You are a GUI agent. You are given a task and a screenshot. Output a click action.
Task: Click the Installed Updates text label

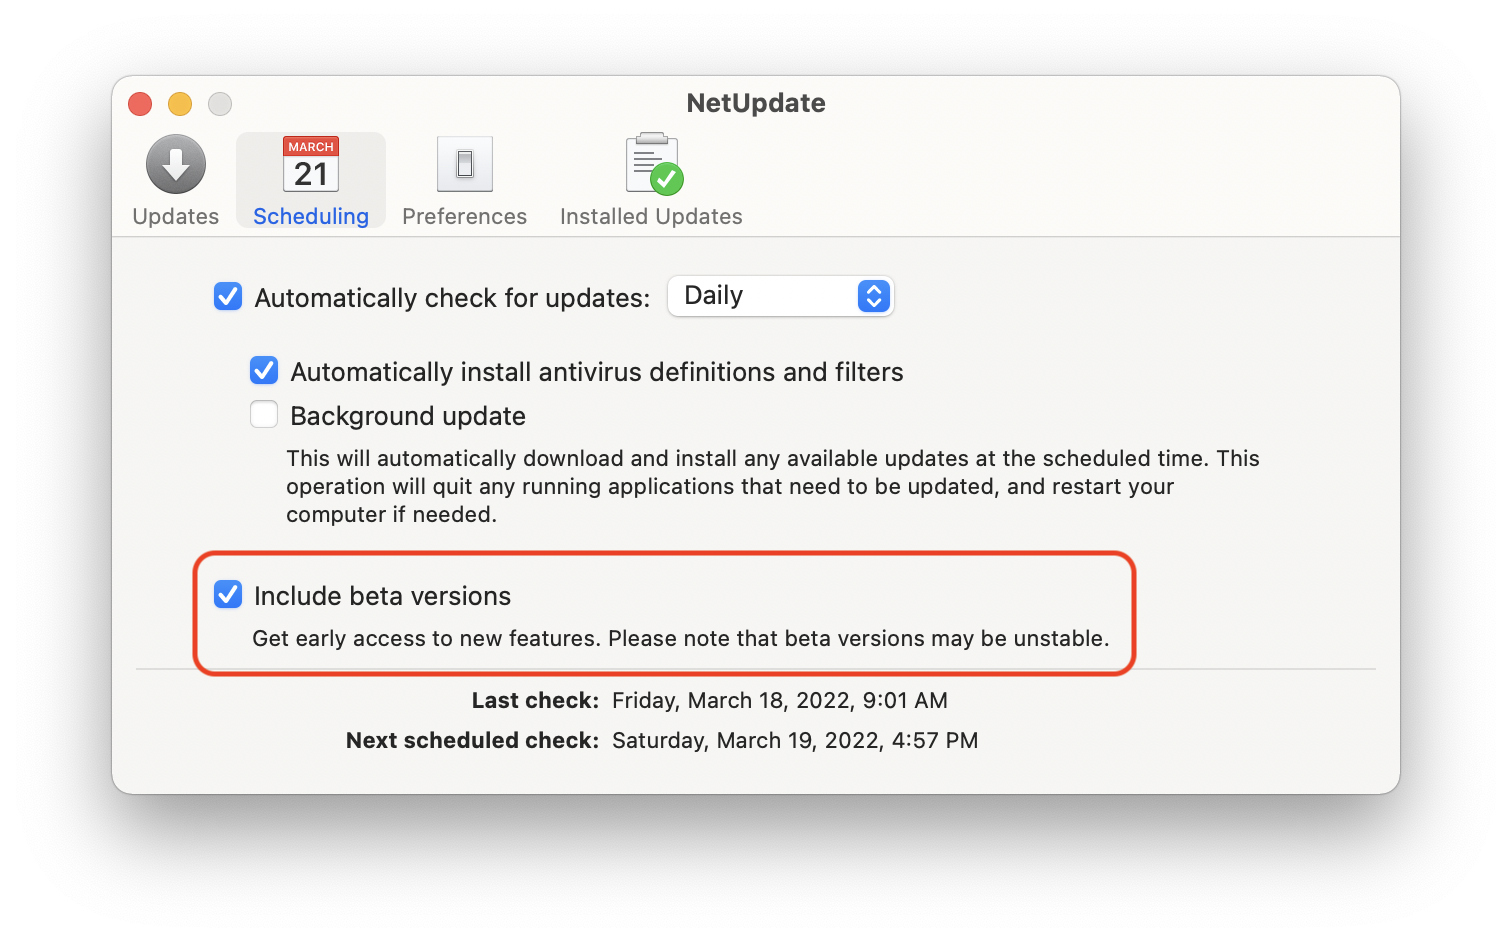point(651,217)
